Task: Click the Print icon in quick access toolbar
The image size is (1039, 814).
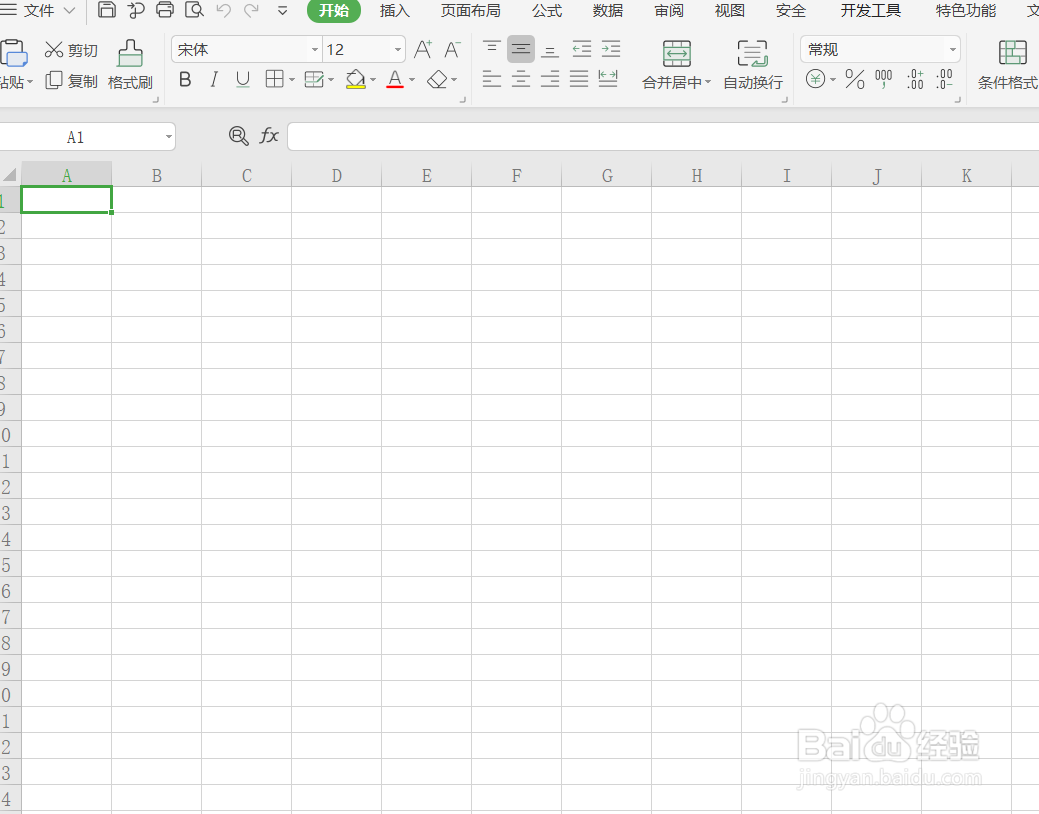Action: pyautogui.click(x=165, y=9)
